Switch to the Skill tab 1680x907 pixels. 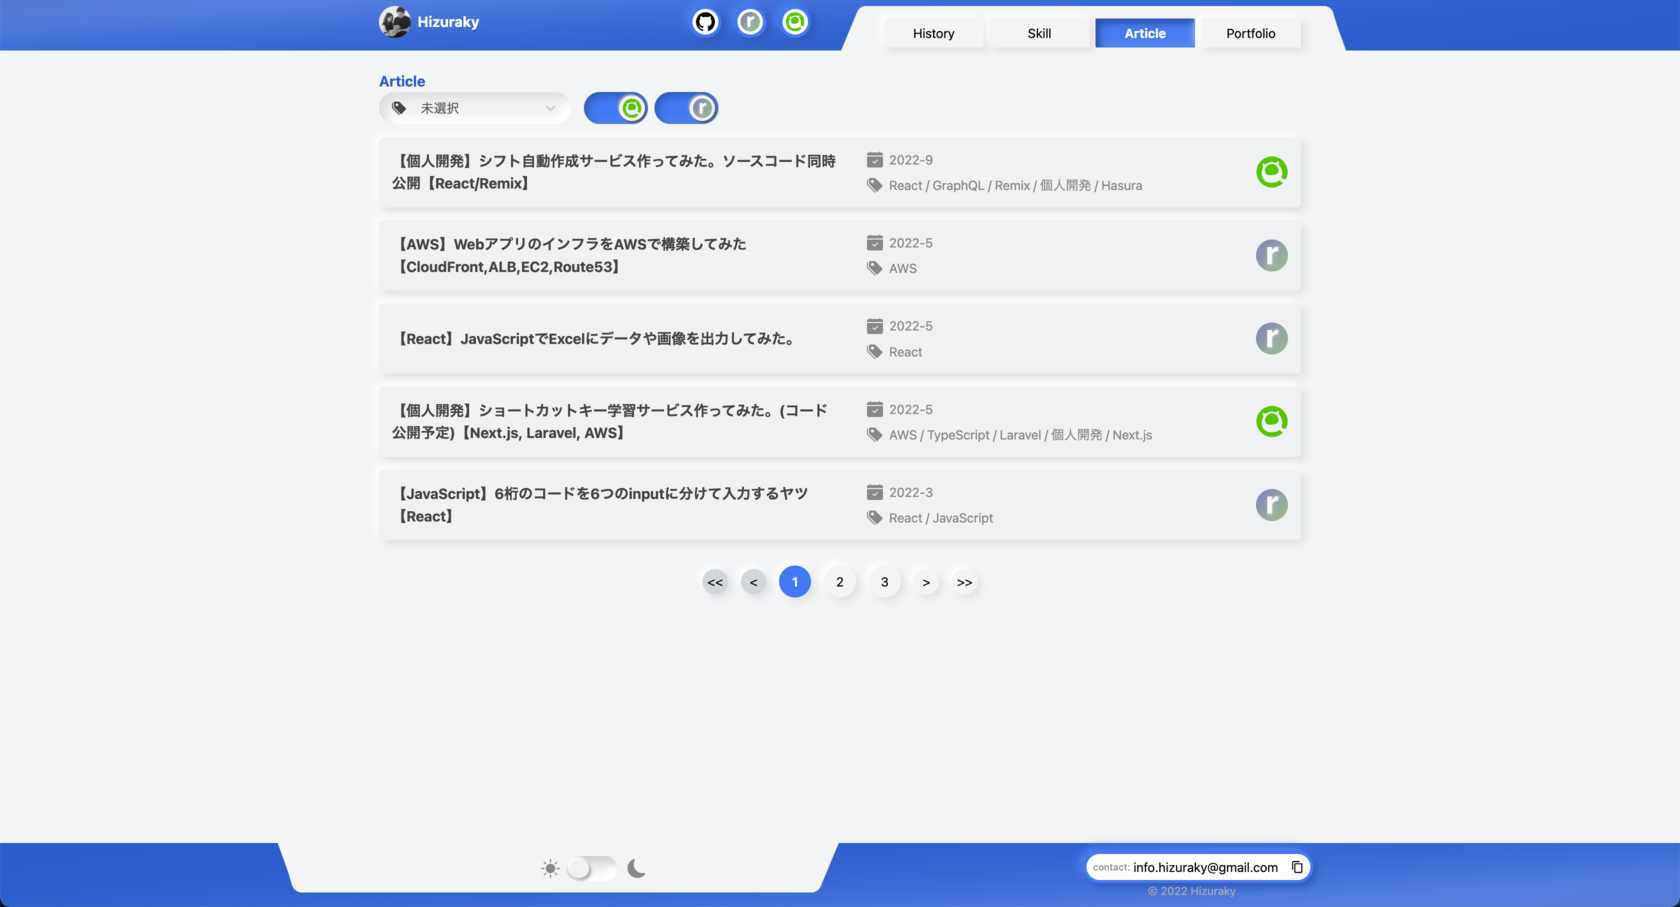click(1039, 33)
